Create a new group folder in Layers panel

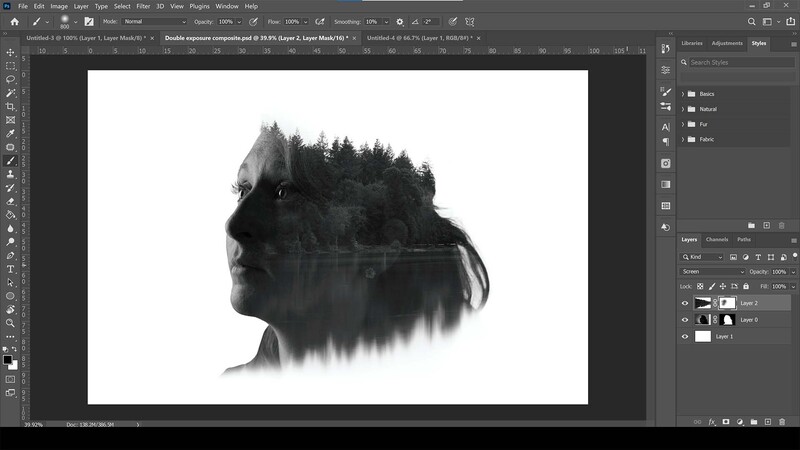754,422
